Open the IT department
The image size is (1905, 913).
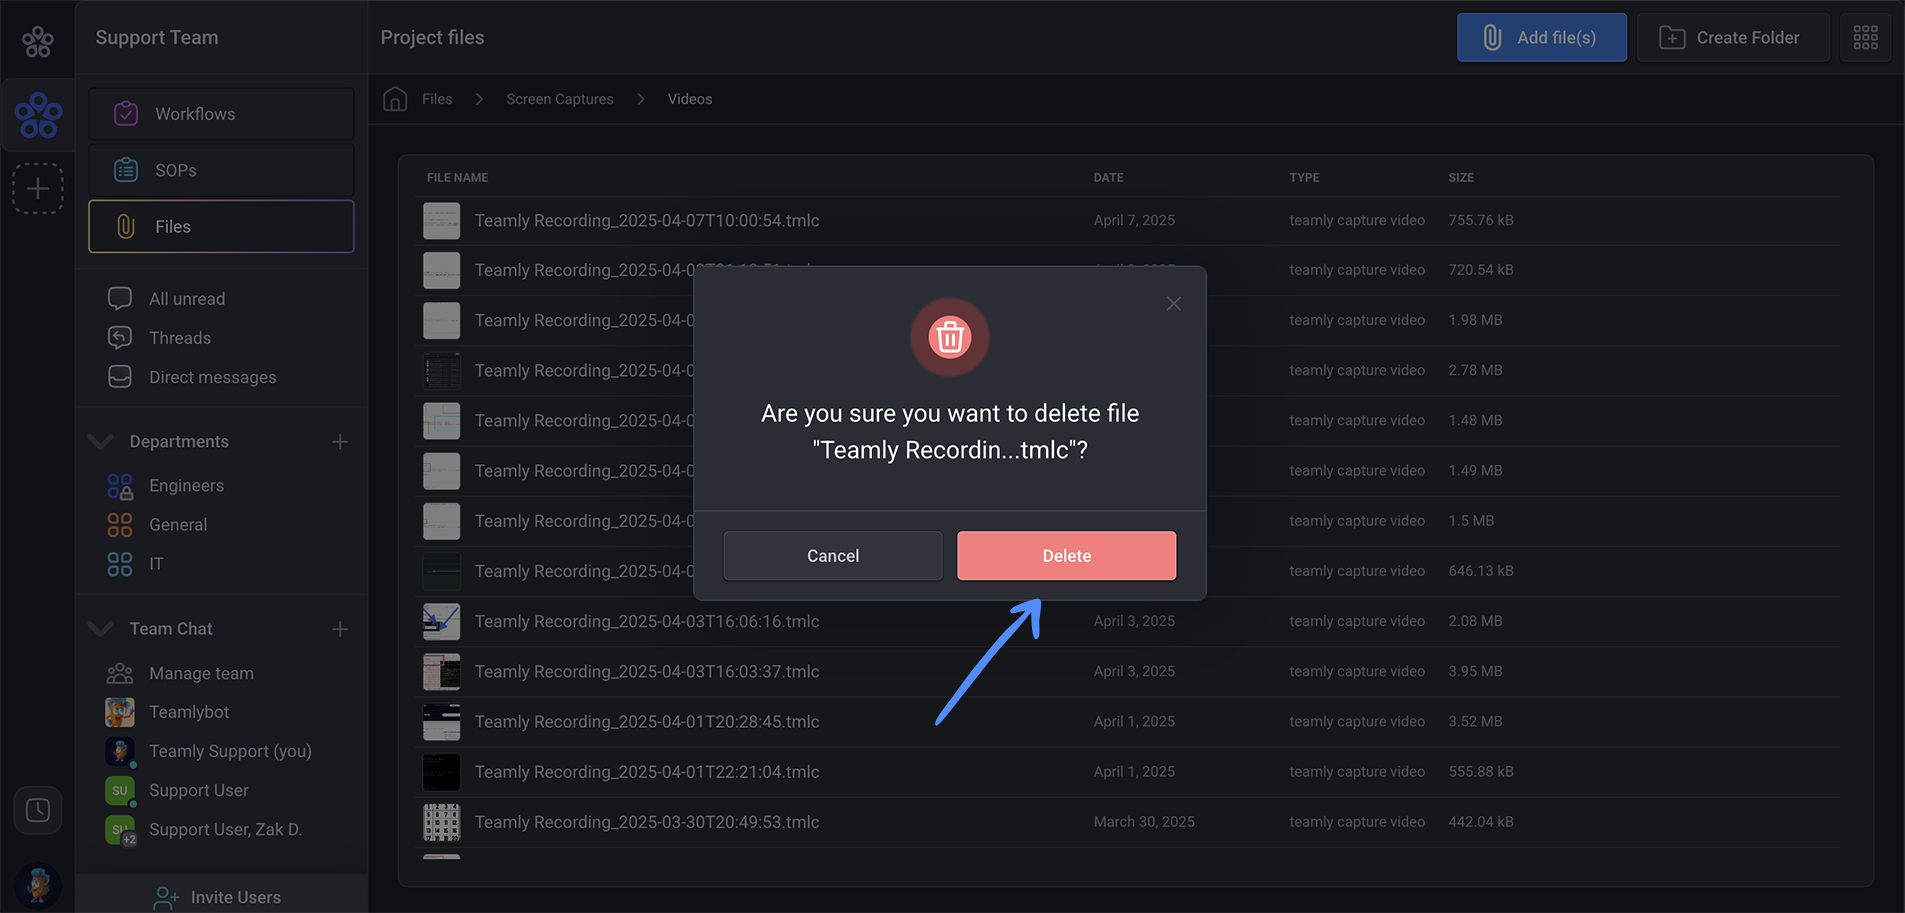click(x=156, y=563)
